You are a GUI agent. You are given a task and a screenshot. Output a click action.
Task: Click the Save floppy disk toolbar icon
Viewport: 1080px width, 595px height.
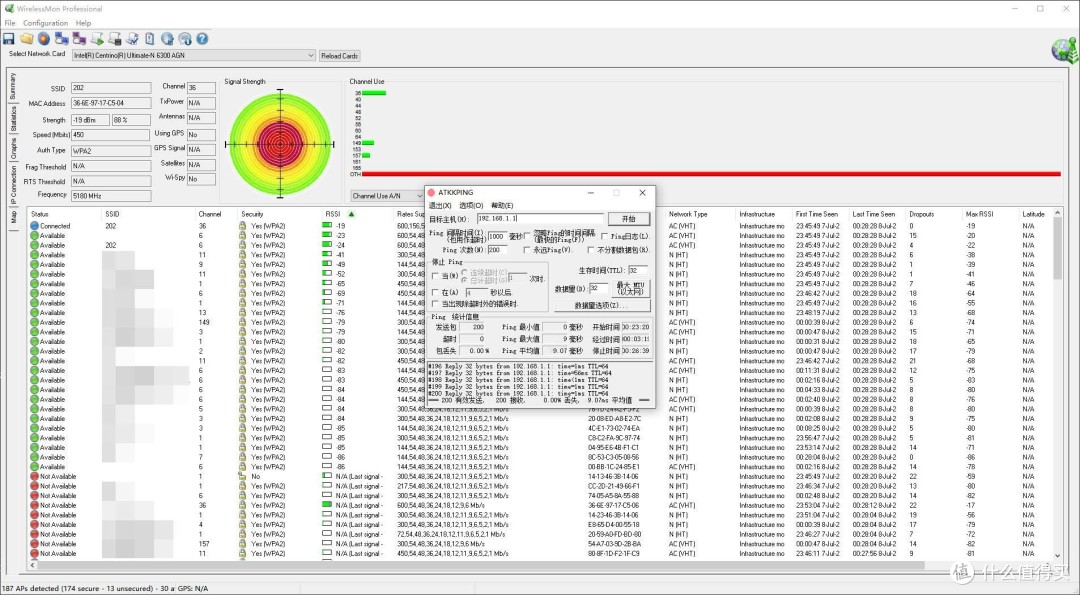(9, 39)
